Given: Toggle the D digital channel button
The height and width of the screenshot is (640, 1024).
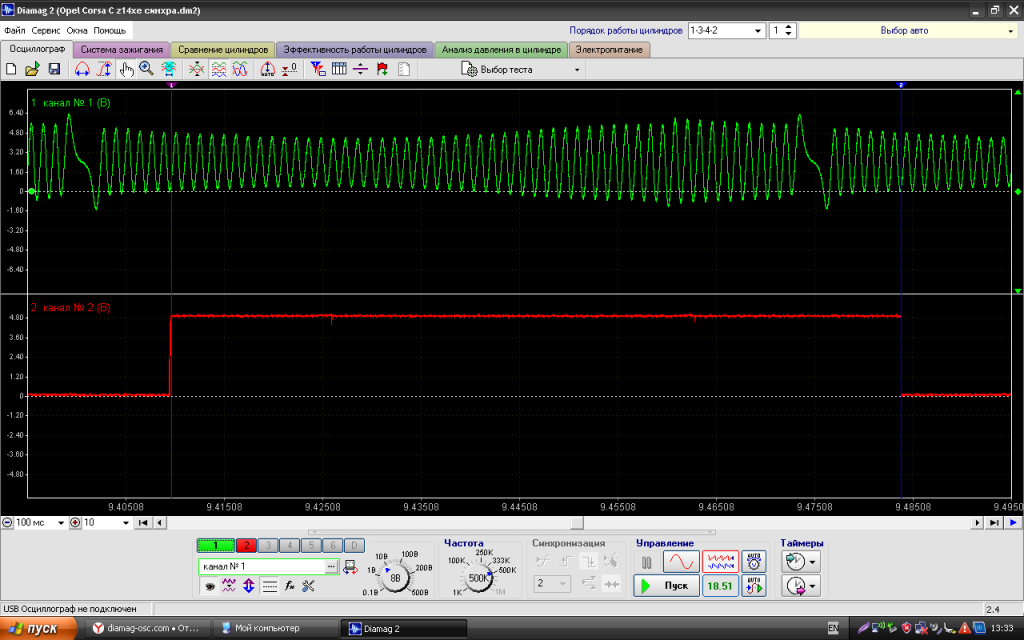Looking at the screenshot, I should (x=354, y=545).
